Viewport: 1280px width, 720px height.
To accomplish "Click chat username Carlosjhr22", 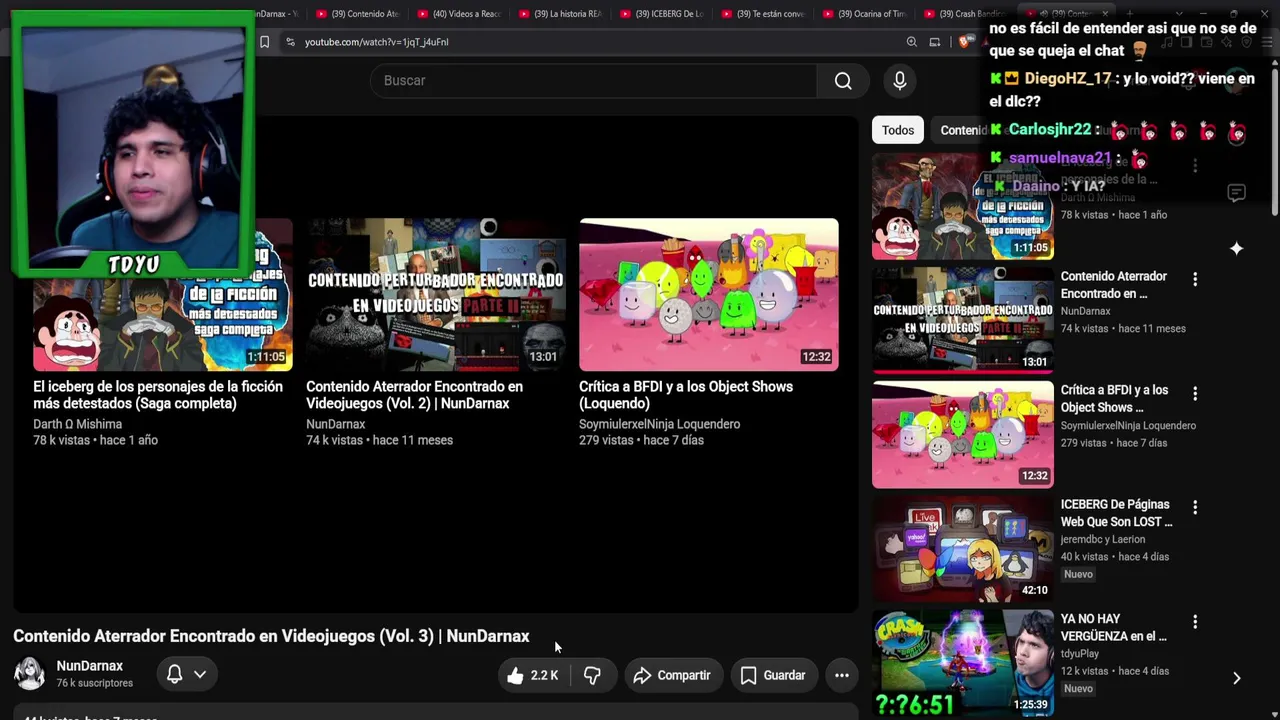I will 1050,129.
